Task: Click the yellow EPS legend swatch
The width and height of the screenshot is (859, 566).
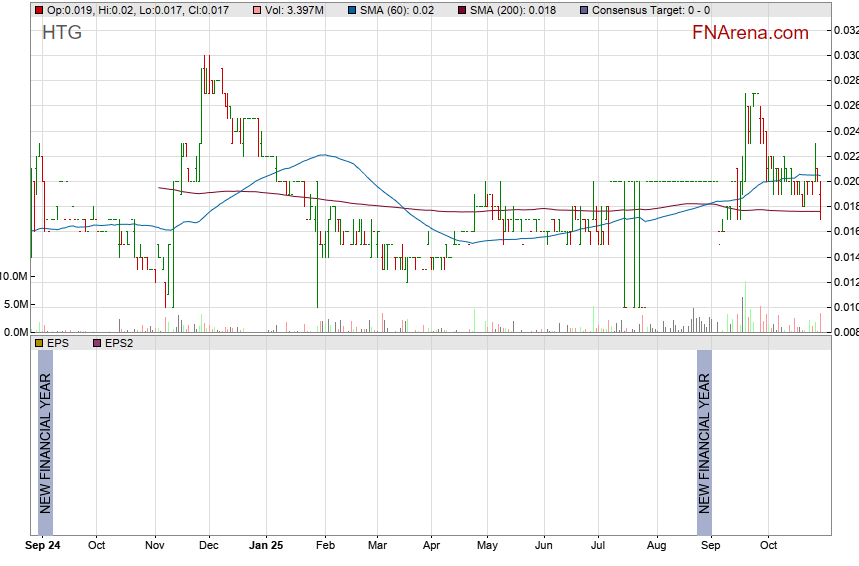Action: [39, 343]
